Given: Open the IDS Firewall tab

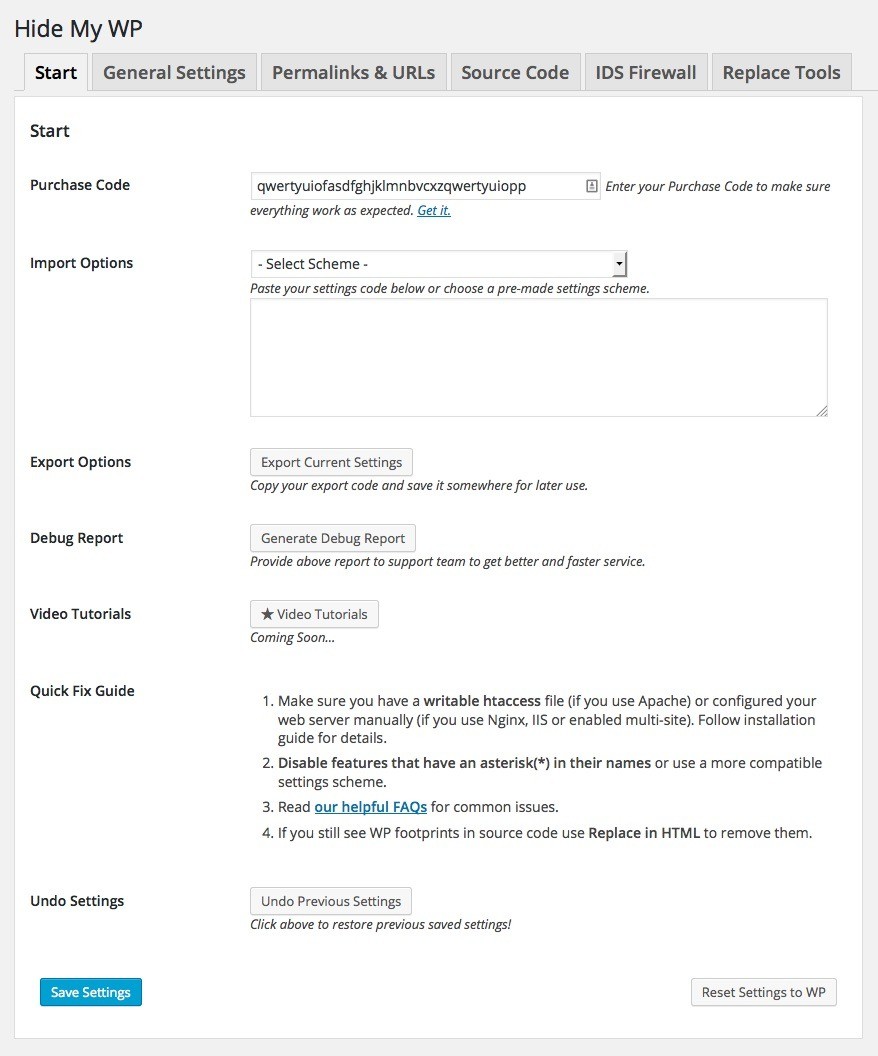Looking at the screenshot, I should [646, 73].
